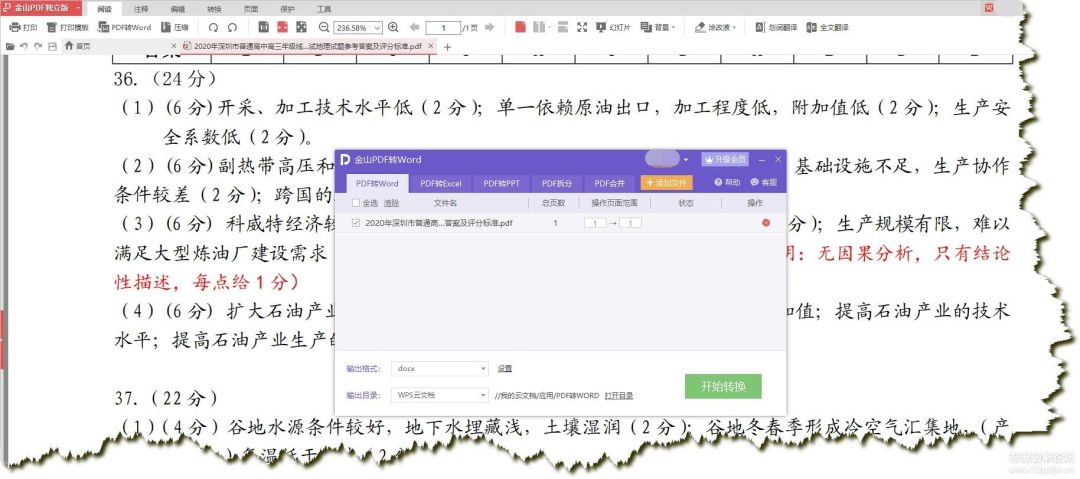Select the PDF转Excel converter tab
Image resolution: width=1080 pixels, height=479 pixels.
click(x=442, y=183)
